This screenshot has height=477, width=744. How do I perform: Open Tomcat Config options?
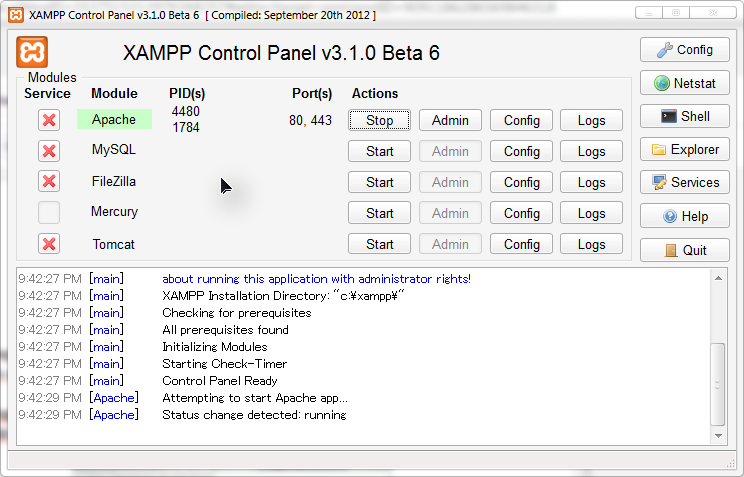click(521, 243)
